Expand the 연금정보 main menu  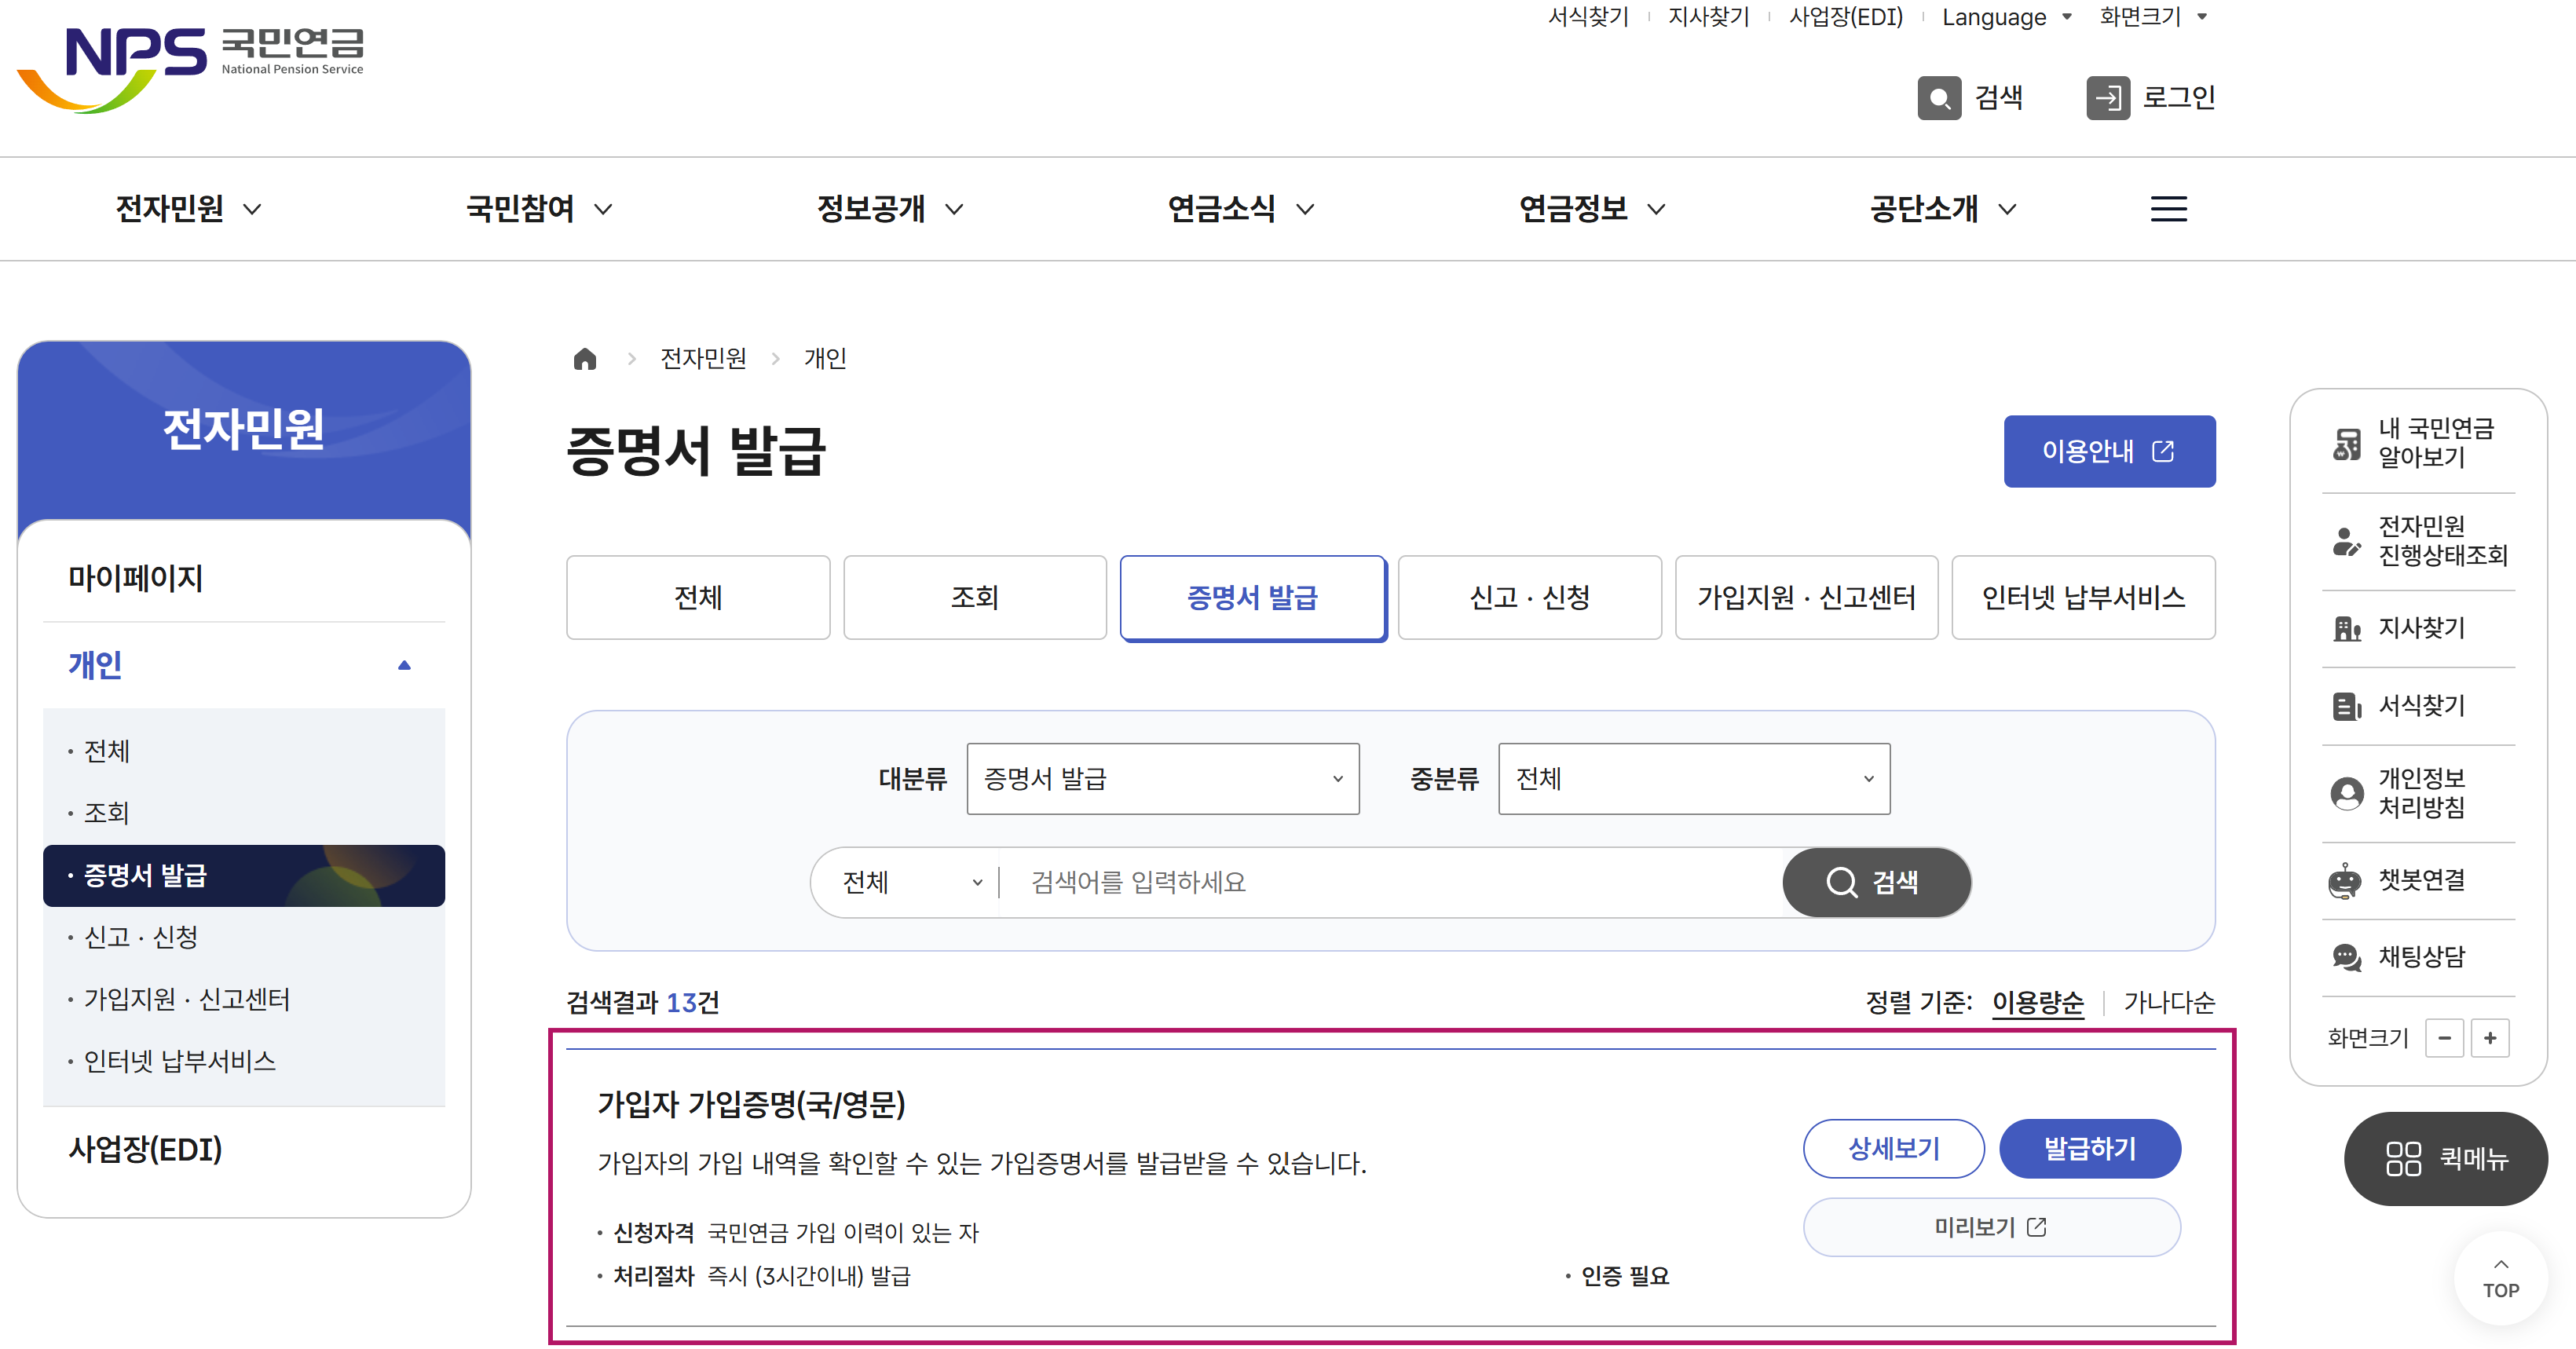[x=1592, y=208]
